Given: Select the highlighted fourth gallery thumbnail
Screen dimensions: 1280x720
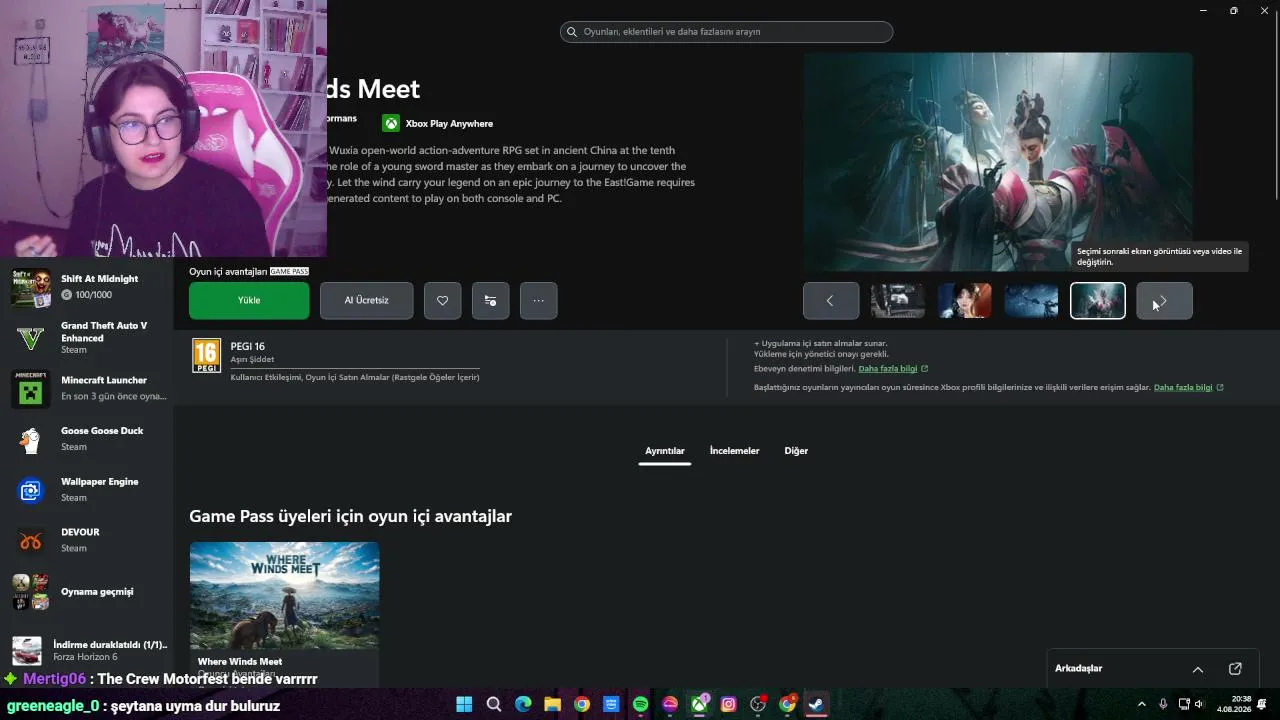Looking at the screenshot, I should (1098, 301).
